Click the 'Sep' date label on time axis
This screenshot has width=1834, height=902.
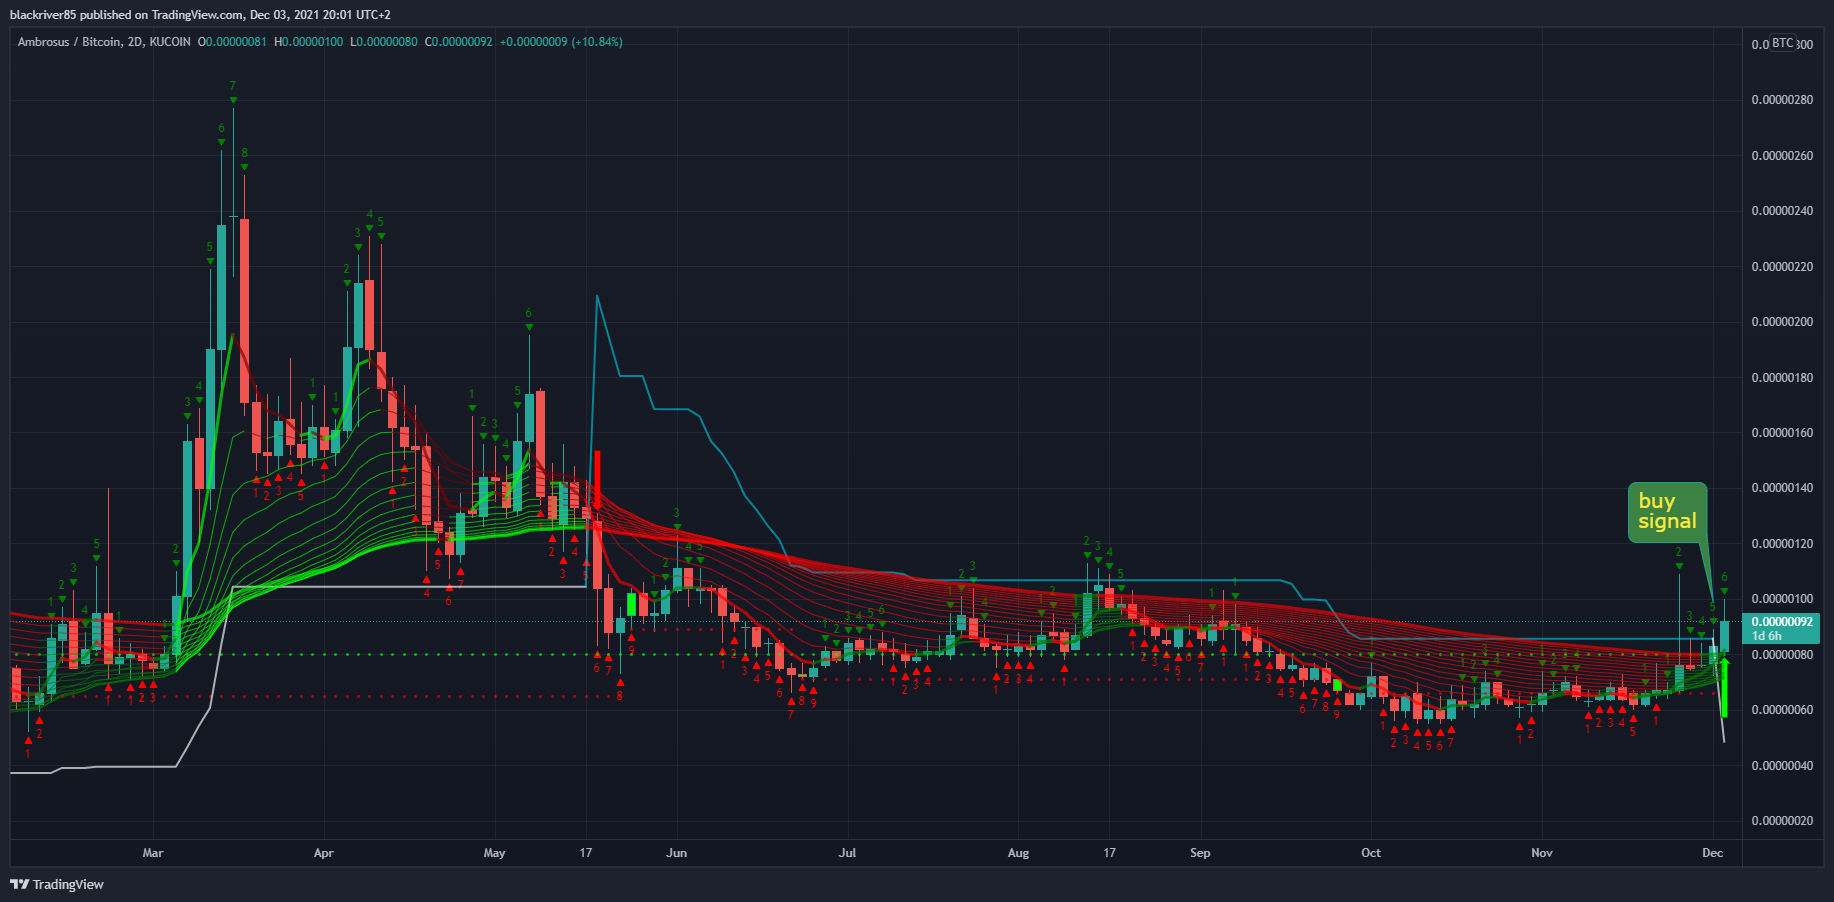pyautogui.click(x=1200, y=853)
